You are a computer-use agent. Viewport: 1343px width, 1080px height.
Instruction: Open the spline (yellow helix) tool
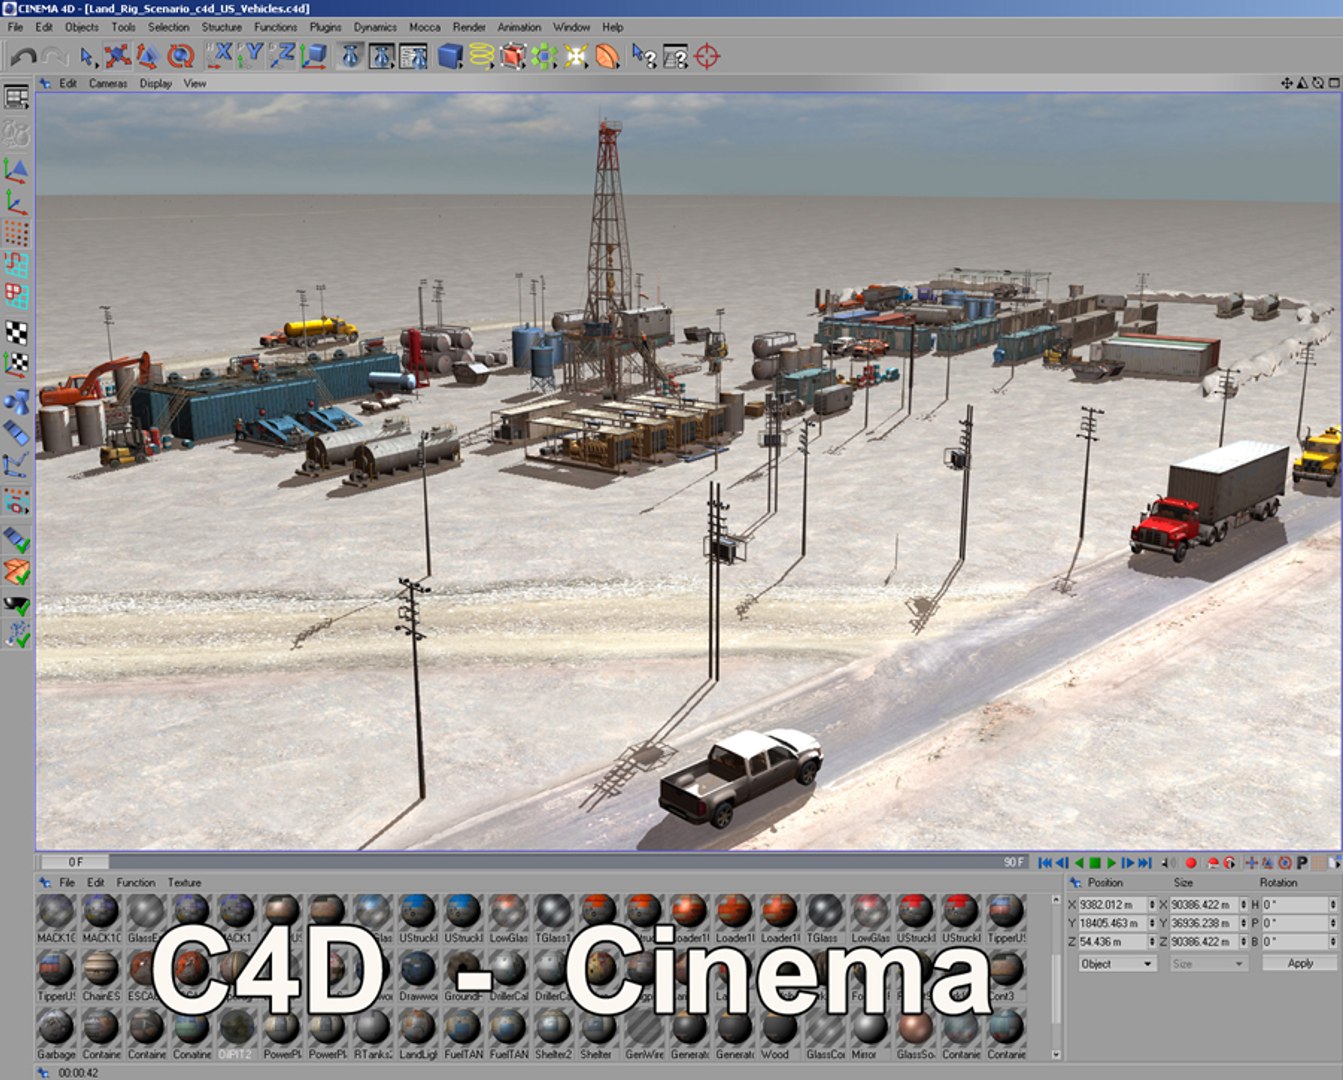pyautogui.click(x=481, y=57)
